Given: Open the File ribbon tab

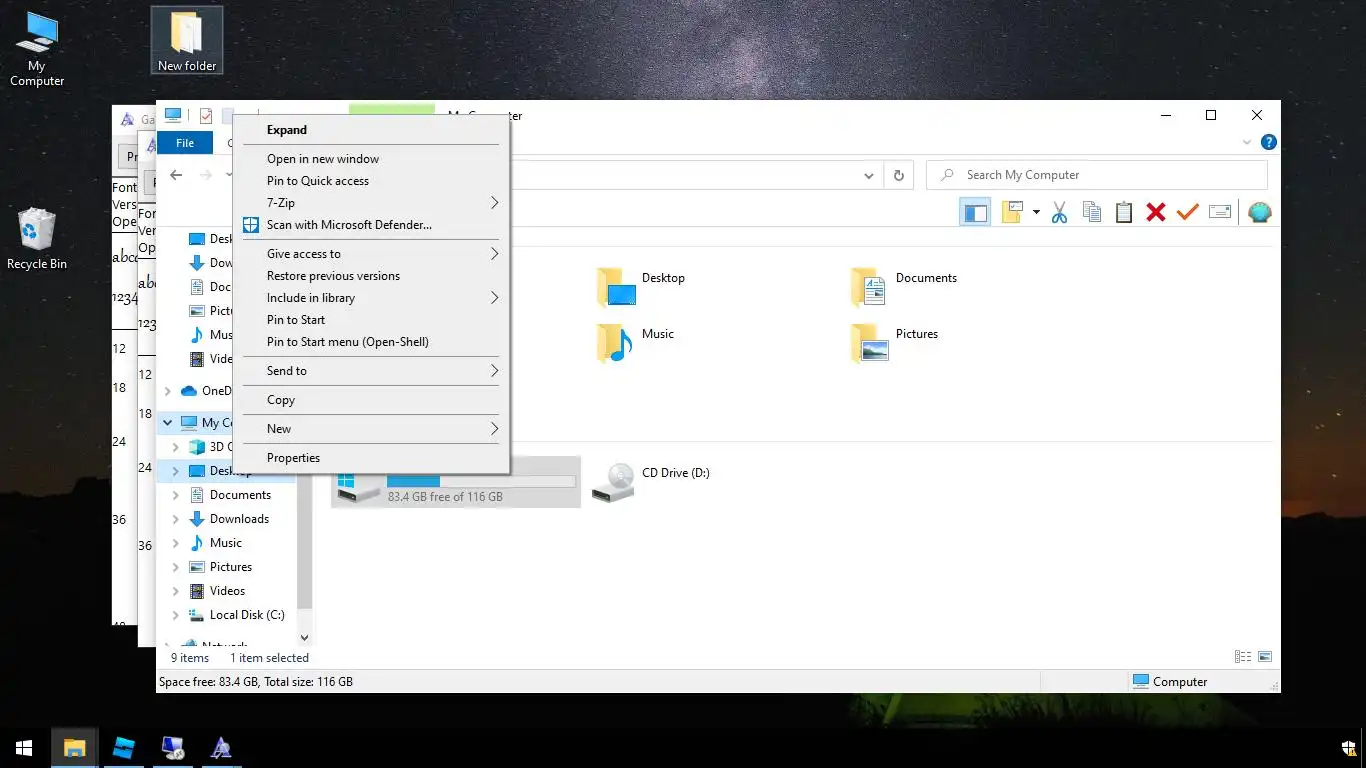Looking at the screenshot, I should tap(185, 143).
